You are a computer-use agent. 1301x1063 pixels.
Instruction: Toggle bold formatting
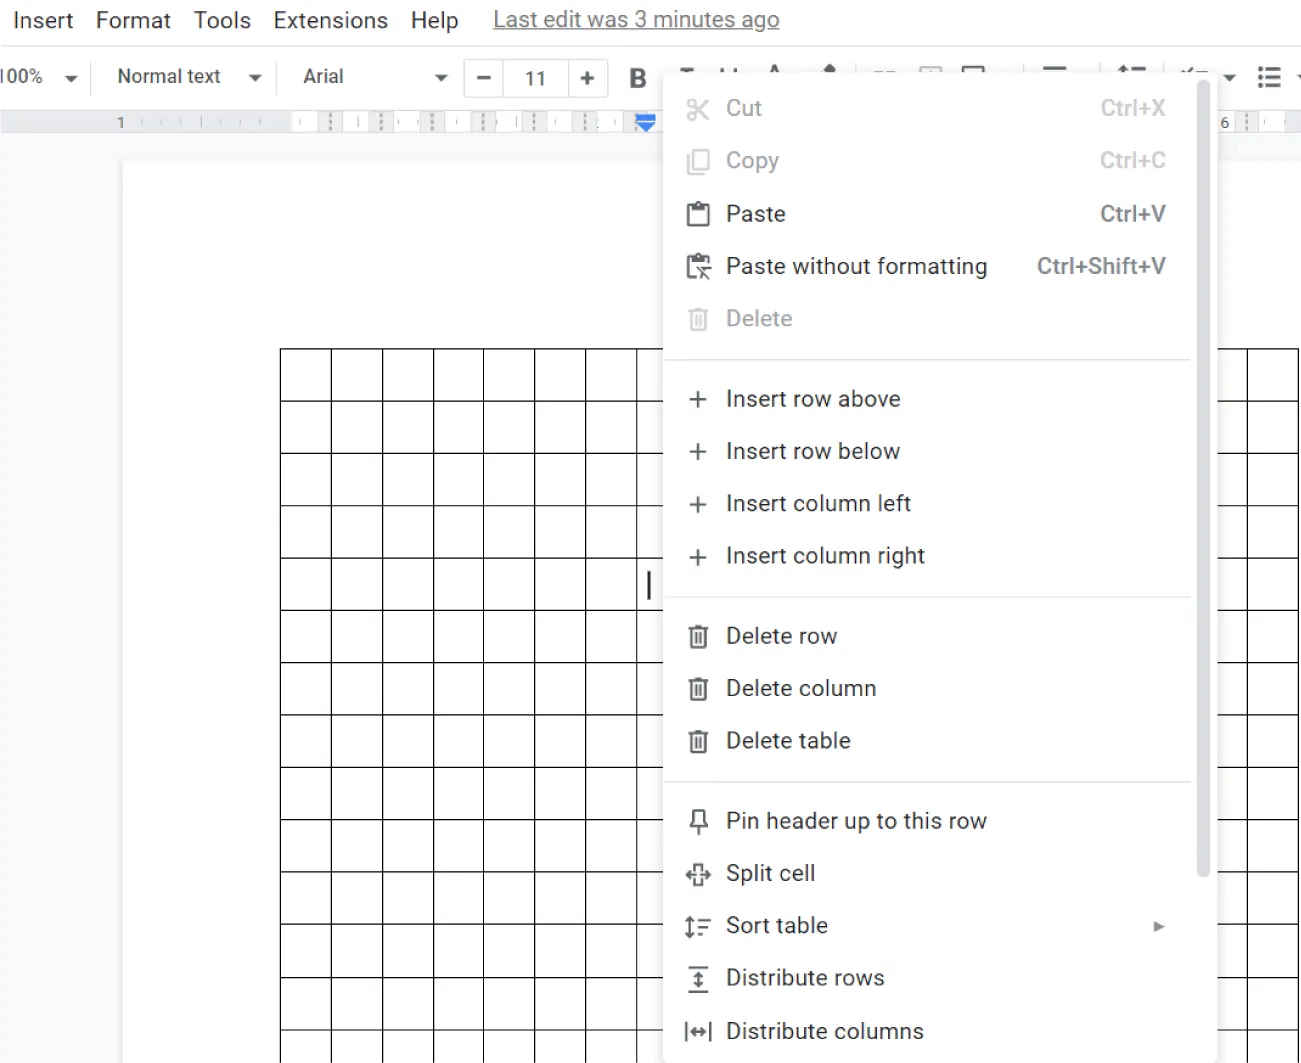click(637, 77)
